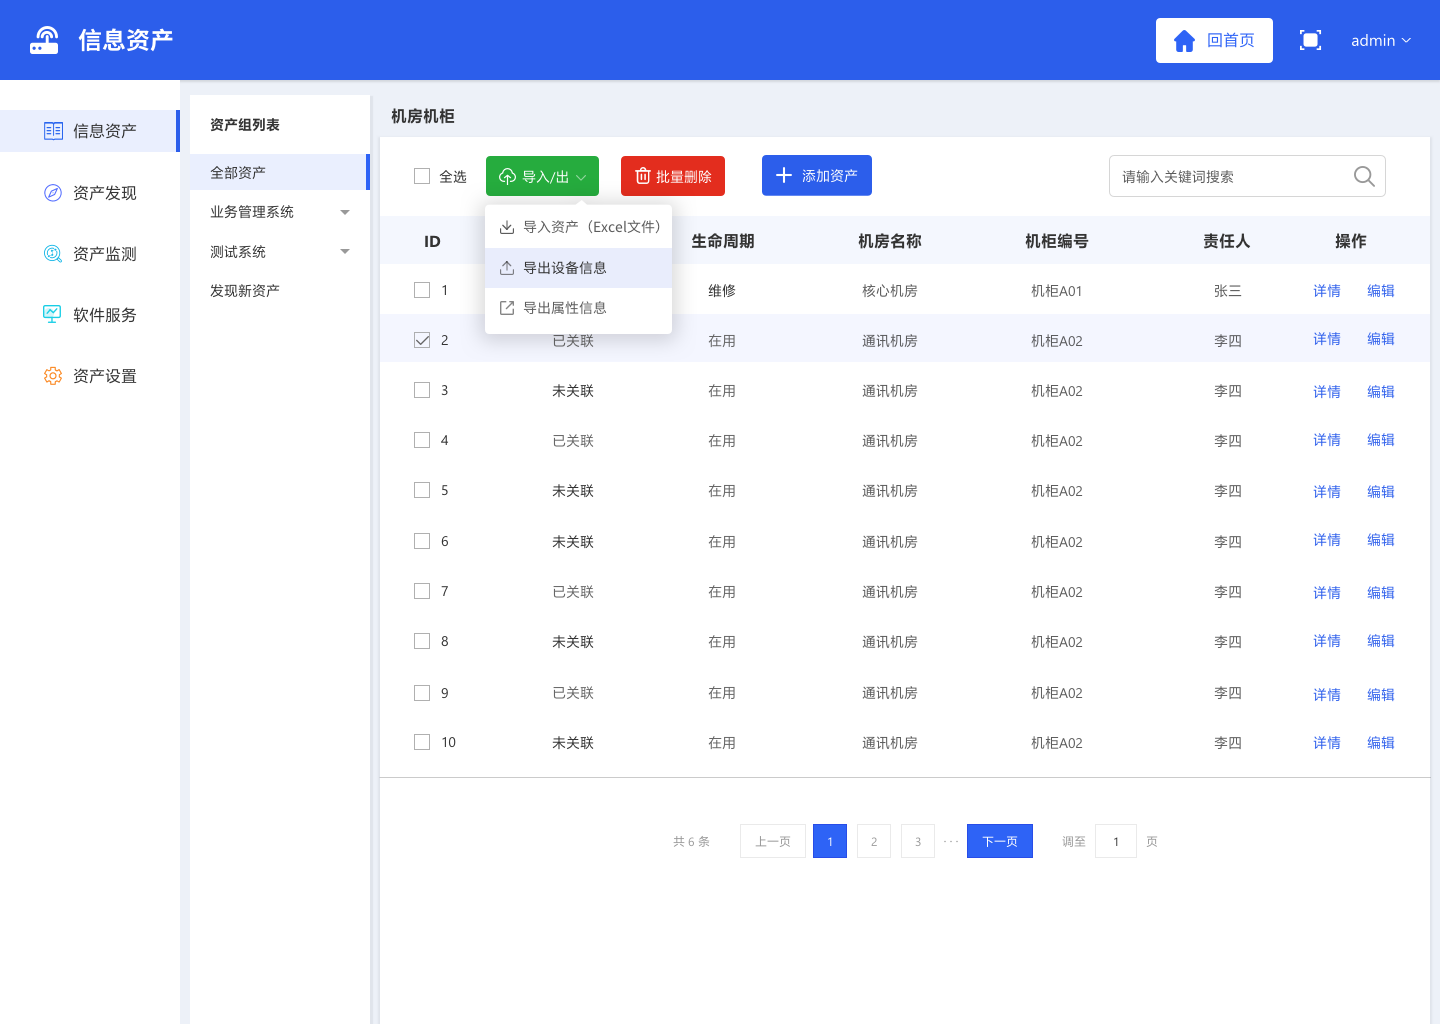1440x1024 pixels.
Task: Click the search magnifier icon
Action: [x=1364, y=176]
